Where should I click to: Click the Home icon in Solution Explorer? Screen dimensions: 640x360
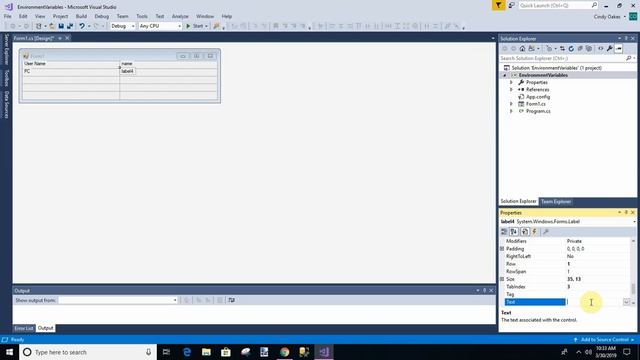[x=522, y=49]
